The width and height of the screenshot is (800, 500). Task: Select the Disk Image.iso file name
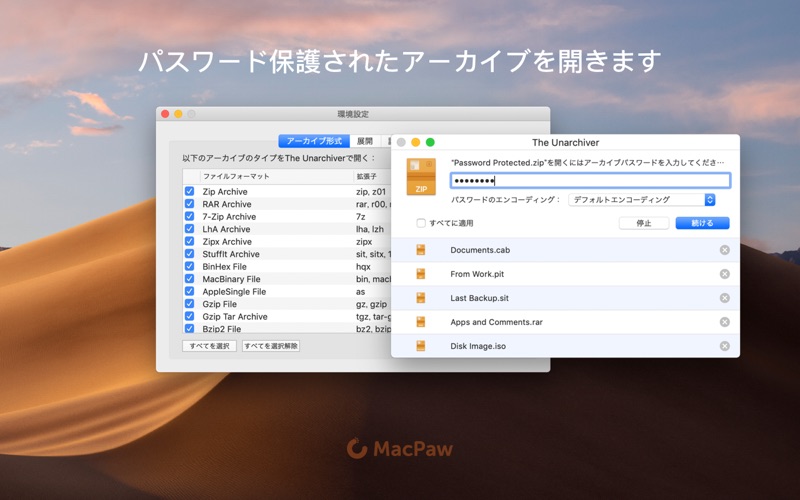(x=478, y=346)
